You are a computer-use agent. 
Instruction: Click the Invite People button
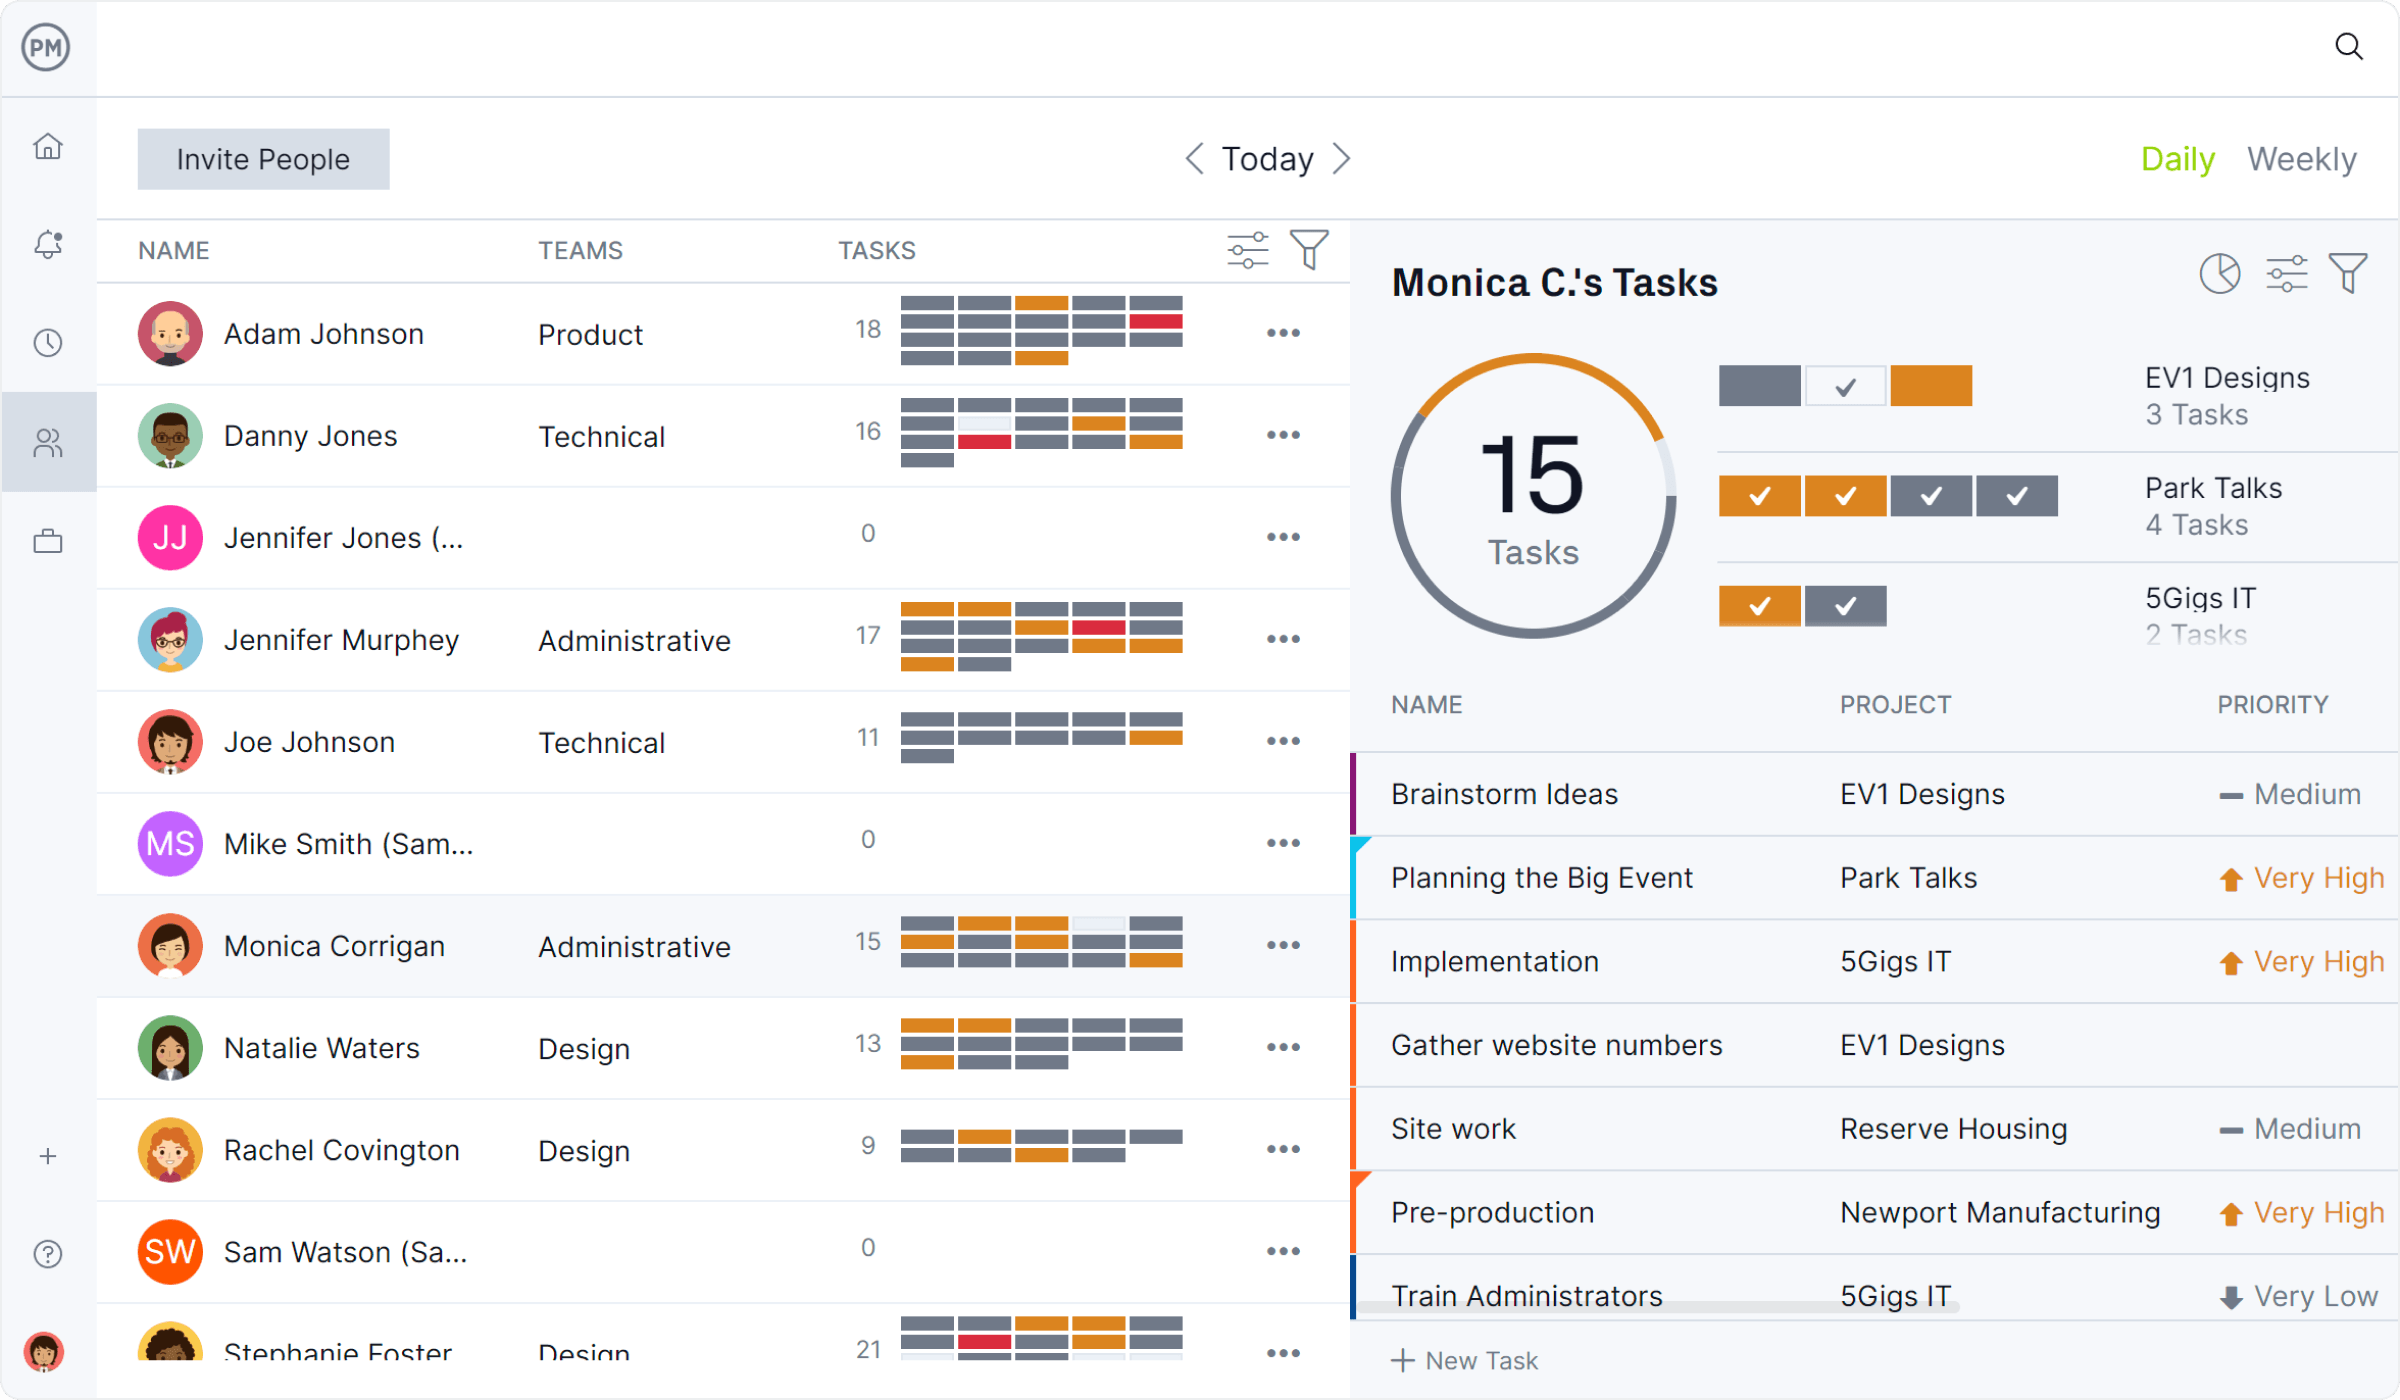(x=263, y=159)
